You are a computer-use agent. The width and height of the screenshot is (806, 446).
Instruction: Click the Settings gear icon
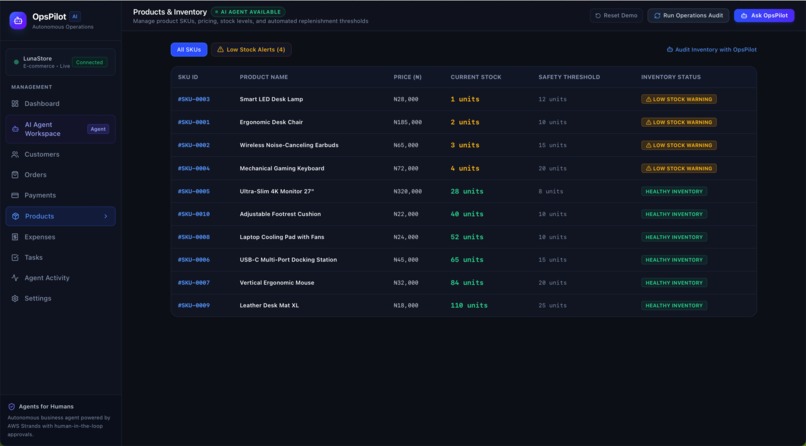[15, 299]
